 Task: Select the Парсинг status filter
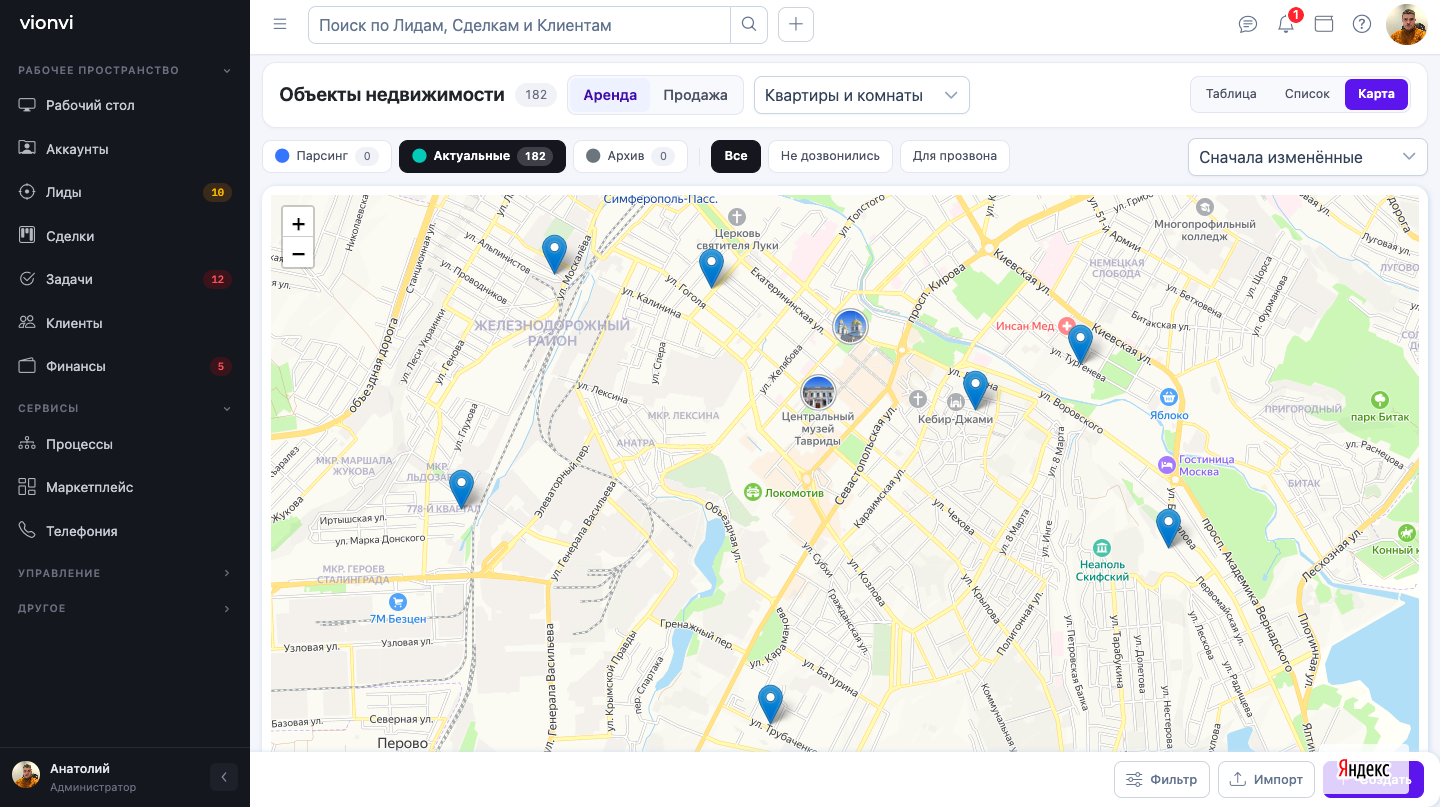(x=326, y=156)
